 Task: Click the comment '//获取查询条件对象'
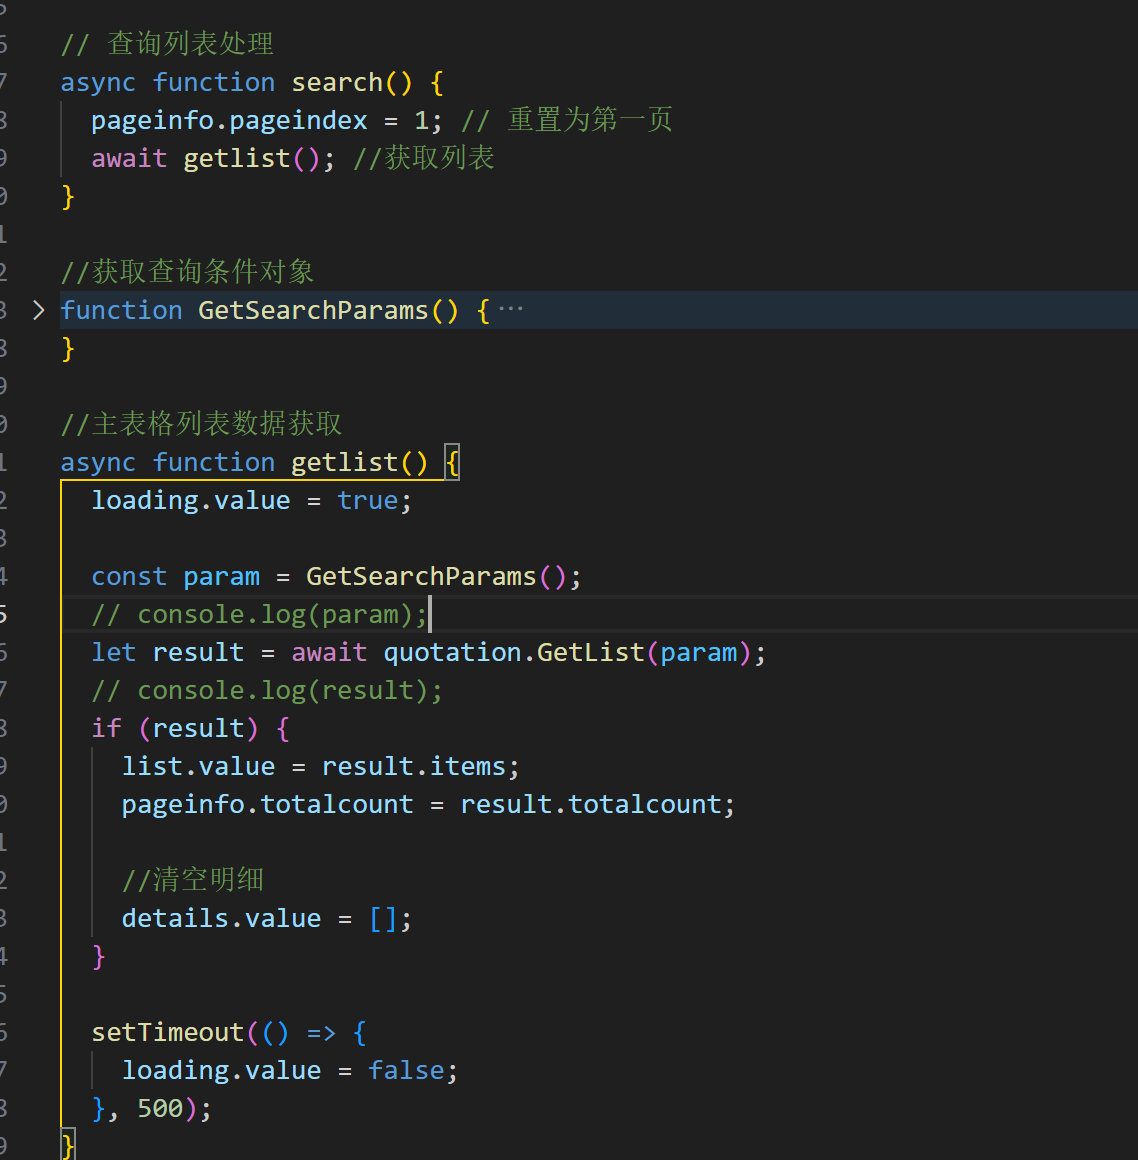(x=187, y=272)
